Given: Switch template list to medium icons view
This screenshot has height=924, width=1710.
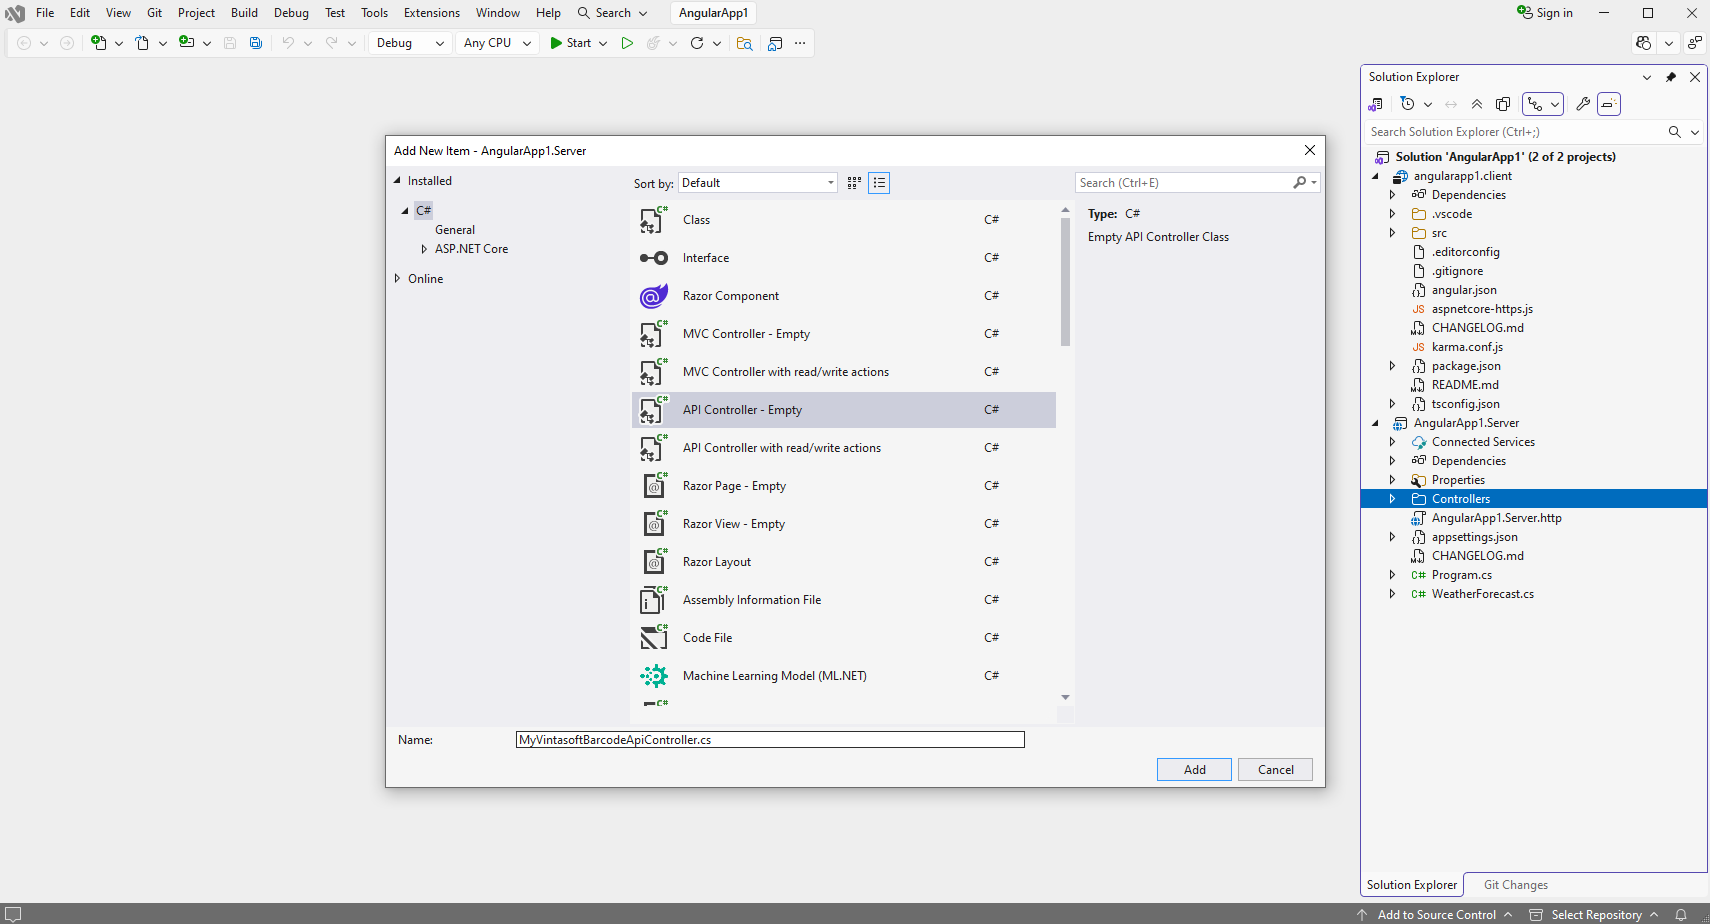Looking at the screenshot, I should pyautogui.click(x=854, y=183).
